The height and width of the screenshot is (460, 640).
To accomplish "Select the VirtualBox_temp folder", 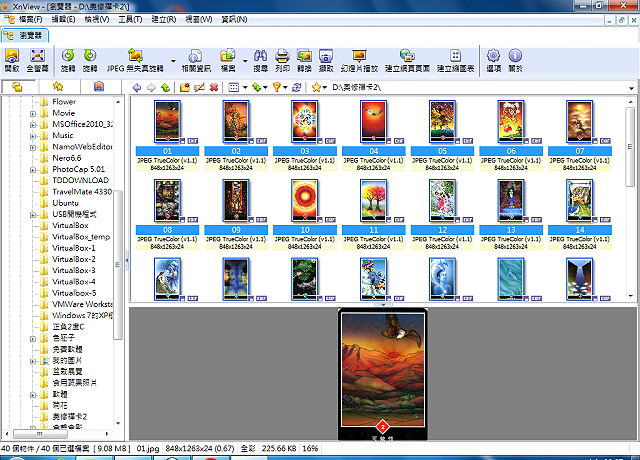I will click(x=81, y=237).
